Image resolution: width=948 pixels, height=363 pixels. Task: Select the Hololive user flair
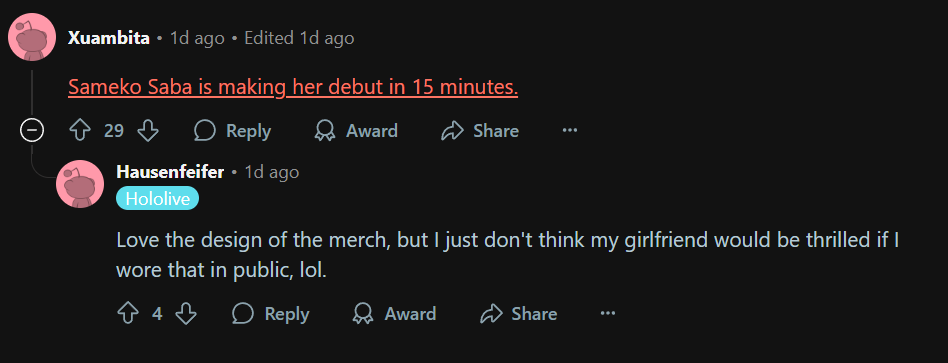point(158,198)
